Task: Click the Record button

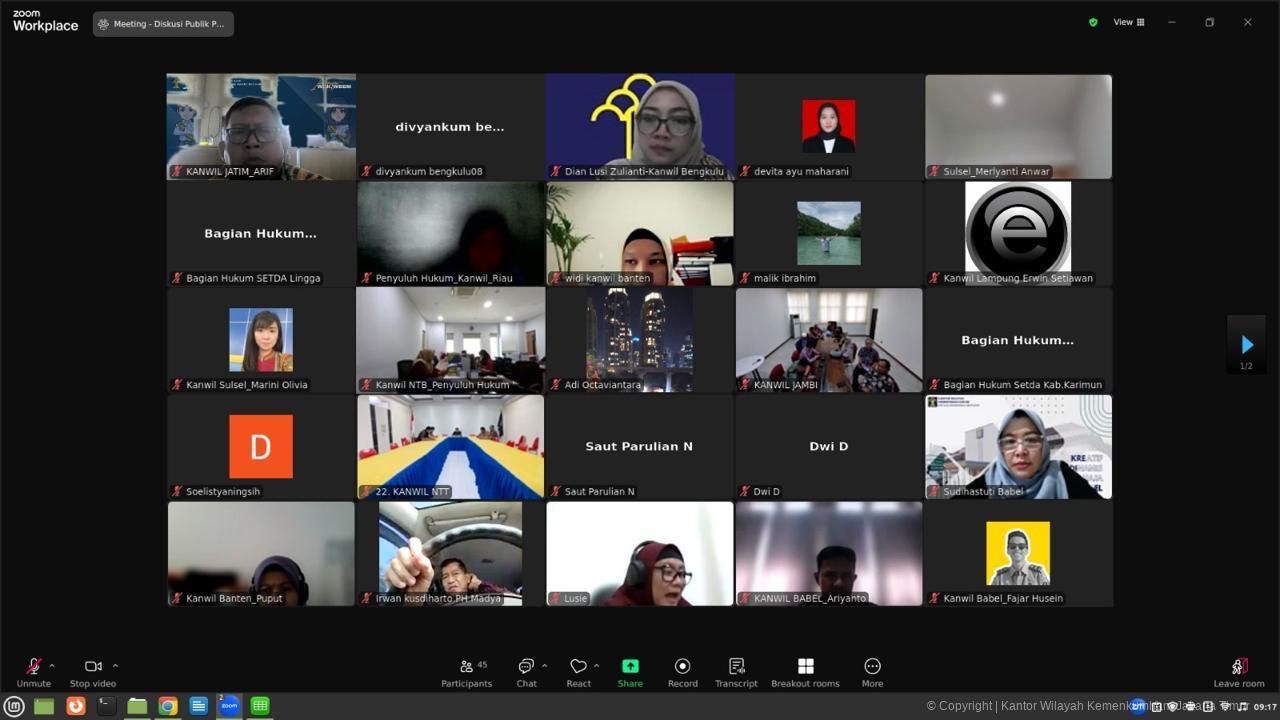Action: click(x=682, y=672)
